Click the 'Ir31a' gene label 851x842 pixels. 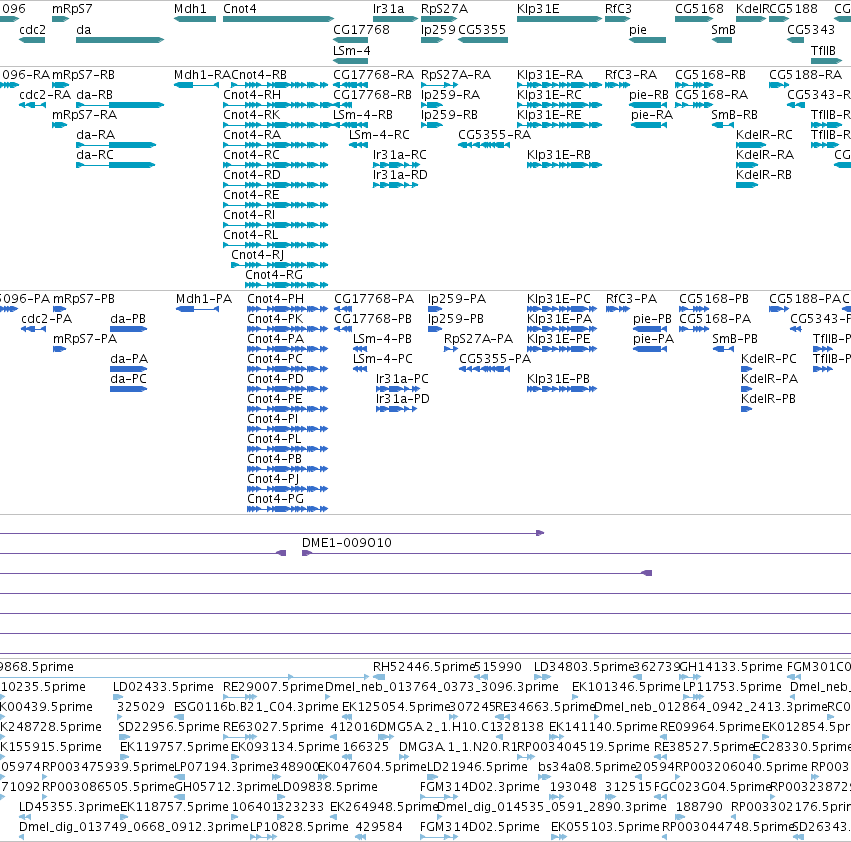(389, 9)
